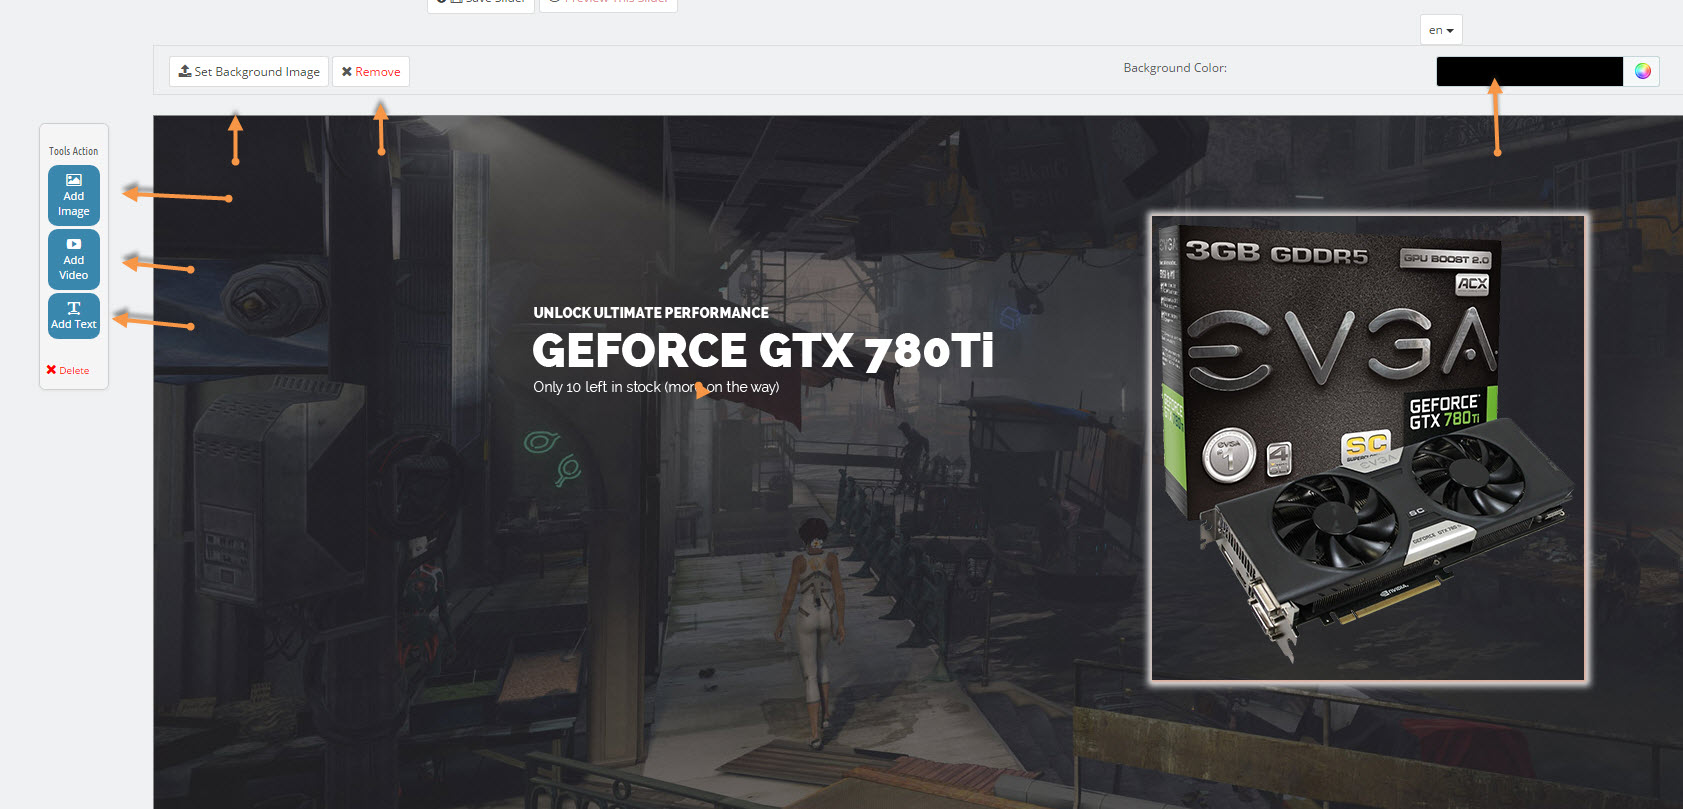This screenshot has height=809, width=1683.
Task: Select the EVGA graphics card image layer
Action: coord(1368,448)
